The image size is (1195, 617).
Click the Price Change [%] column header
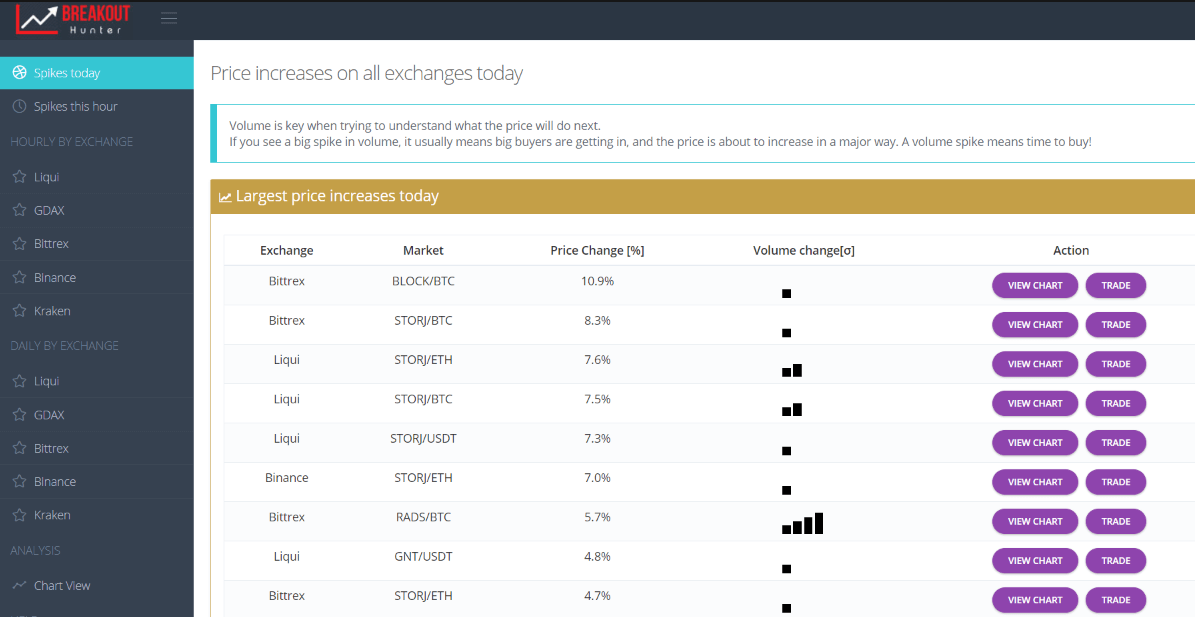(x=598, y=251)
